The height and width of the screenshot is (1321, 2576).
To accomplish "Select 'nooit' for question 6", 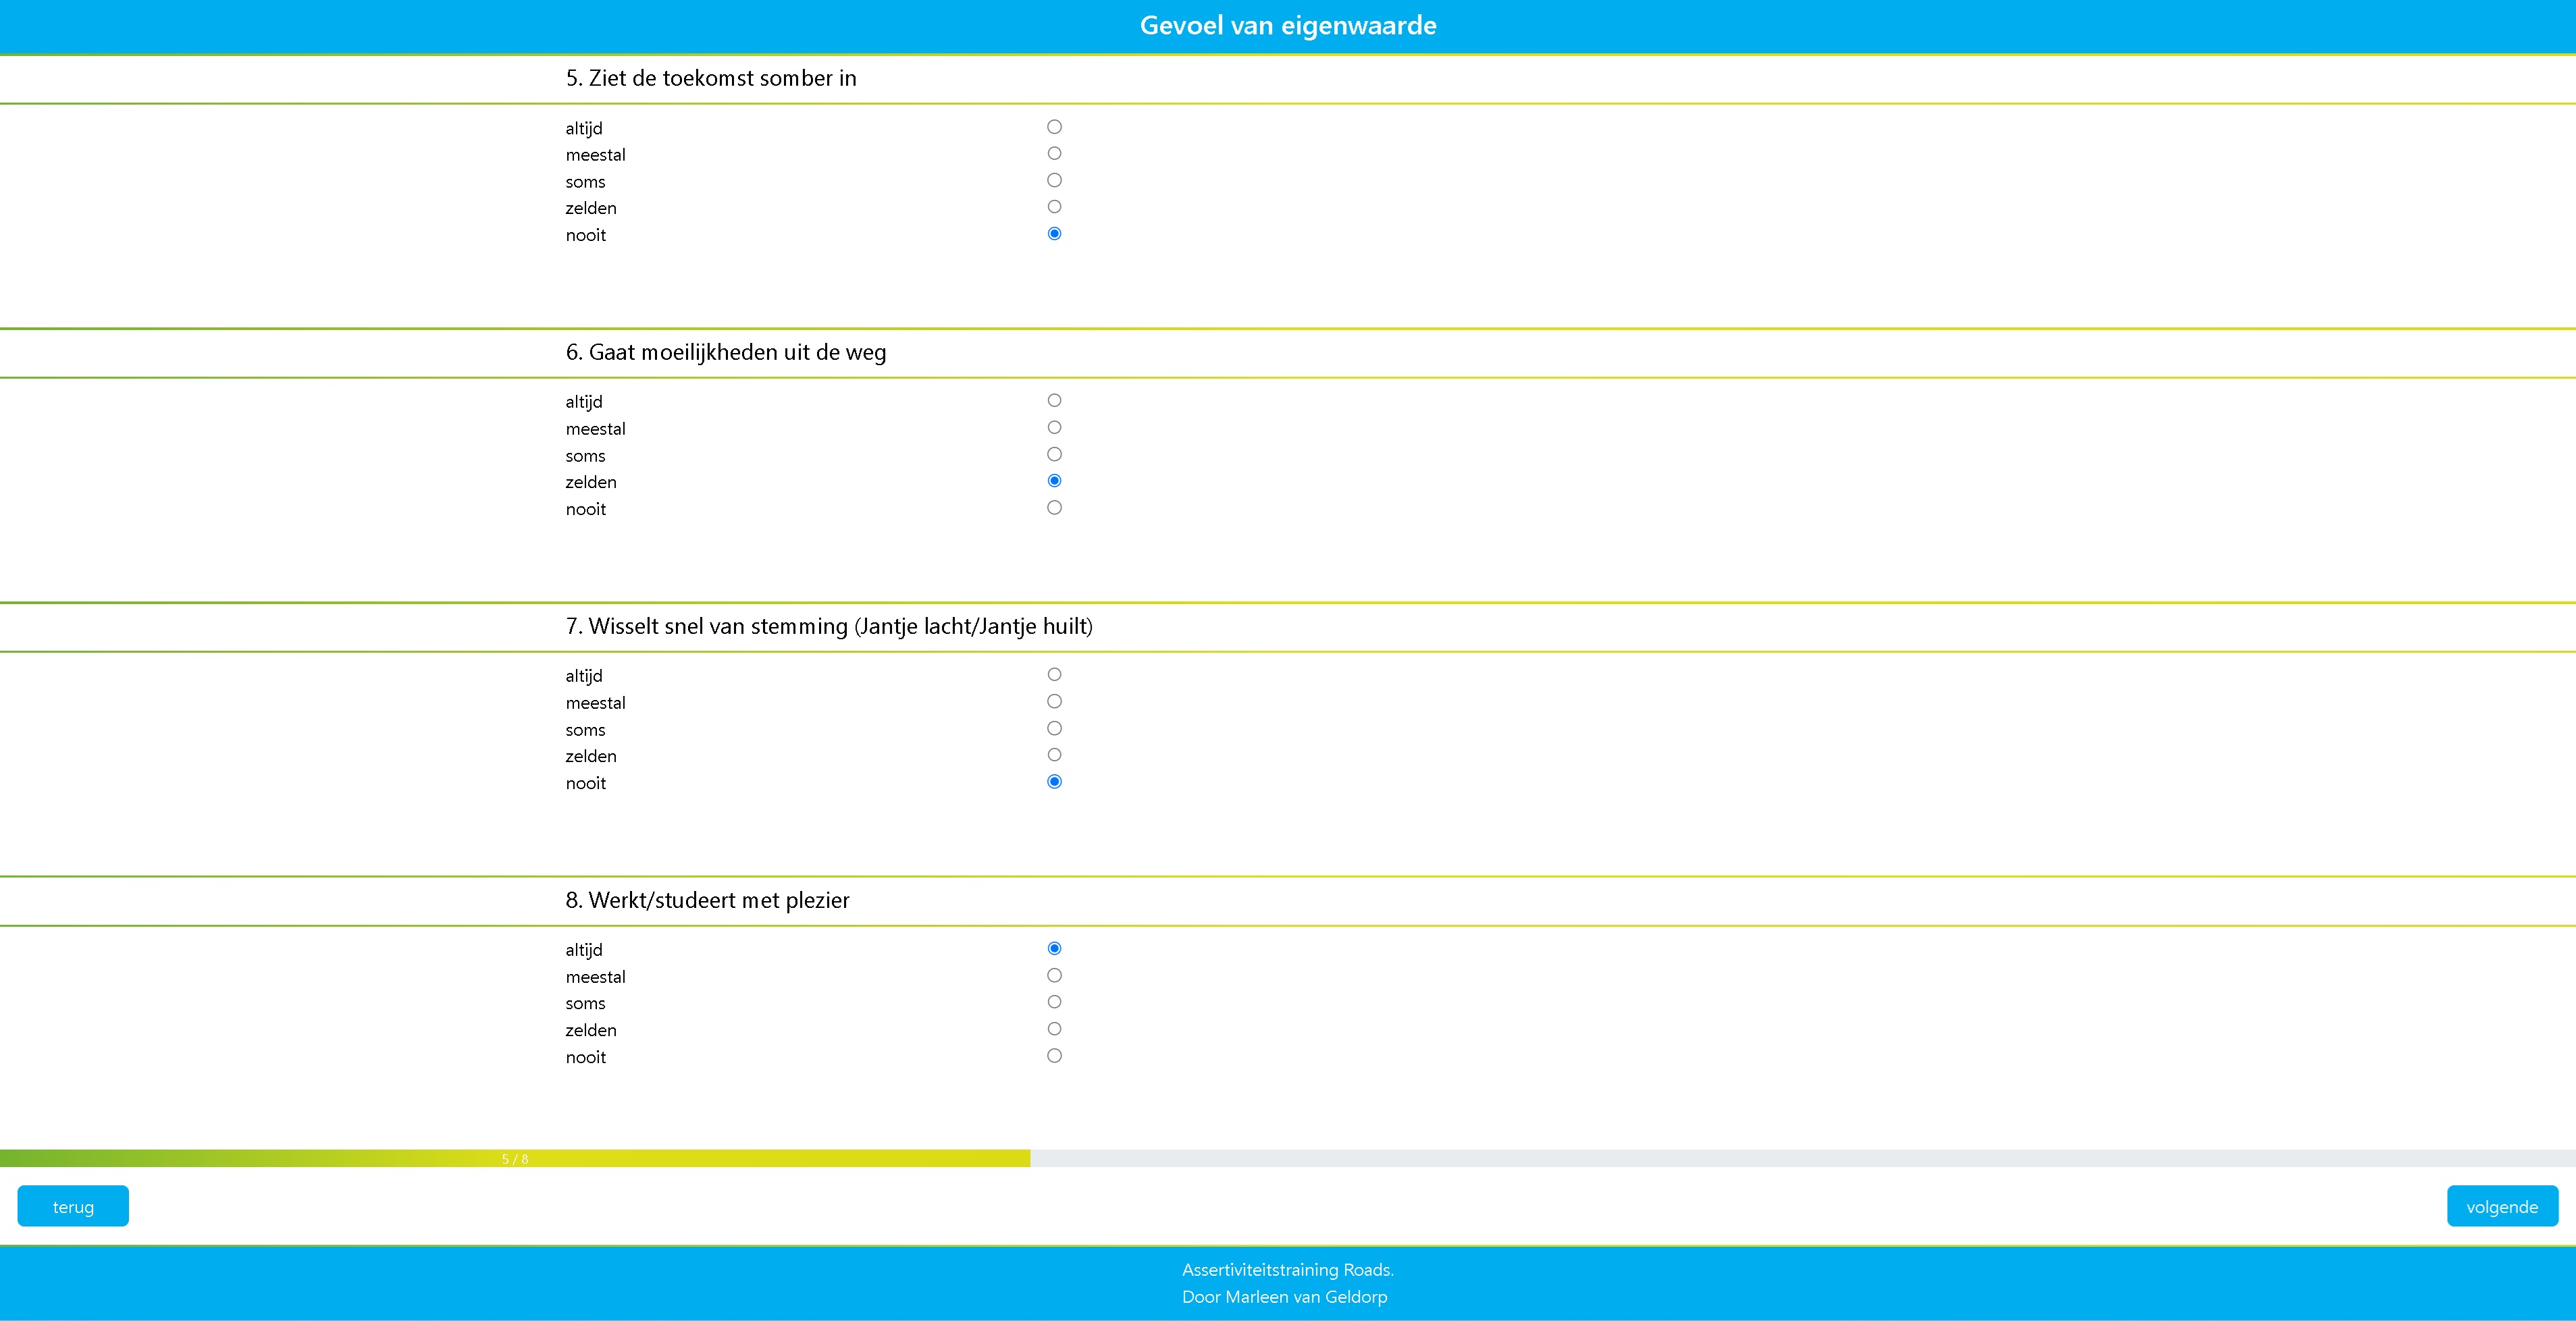I will (x=1054, y=508).
